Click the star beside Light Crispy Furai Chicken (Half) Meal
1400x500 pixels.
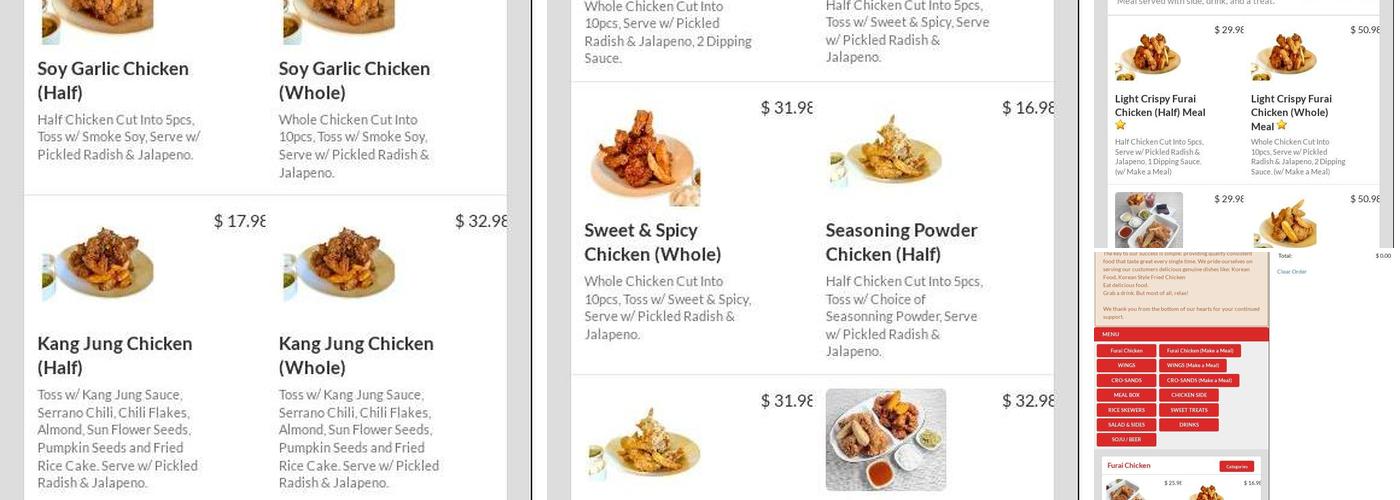(1120, 126)
